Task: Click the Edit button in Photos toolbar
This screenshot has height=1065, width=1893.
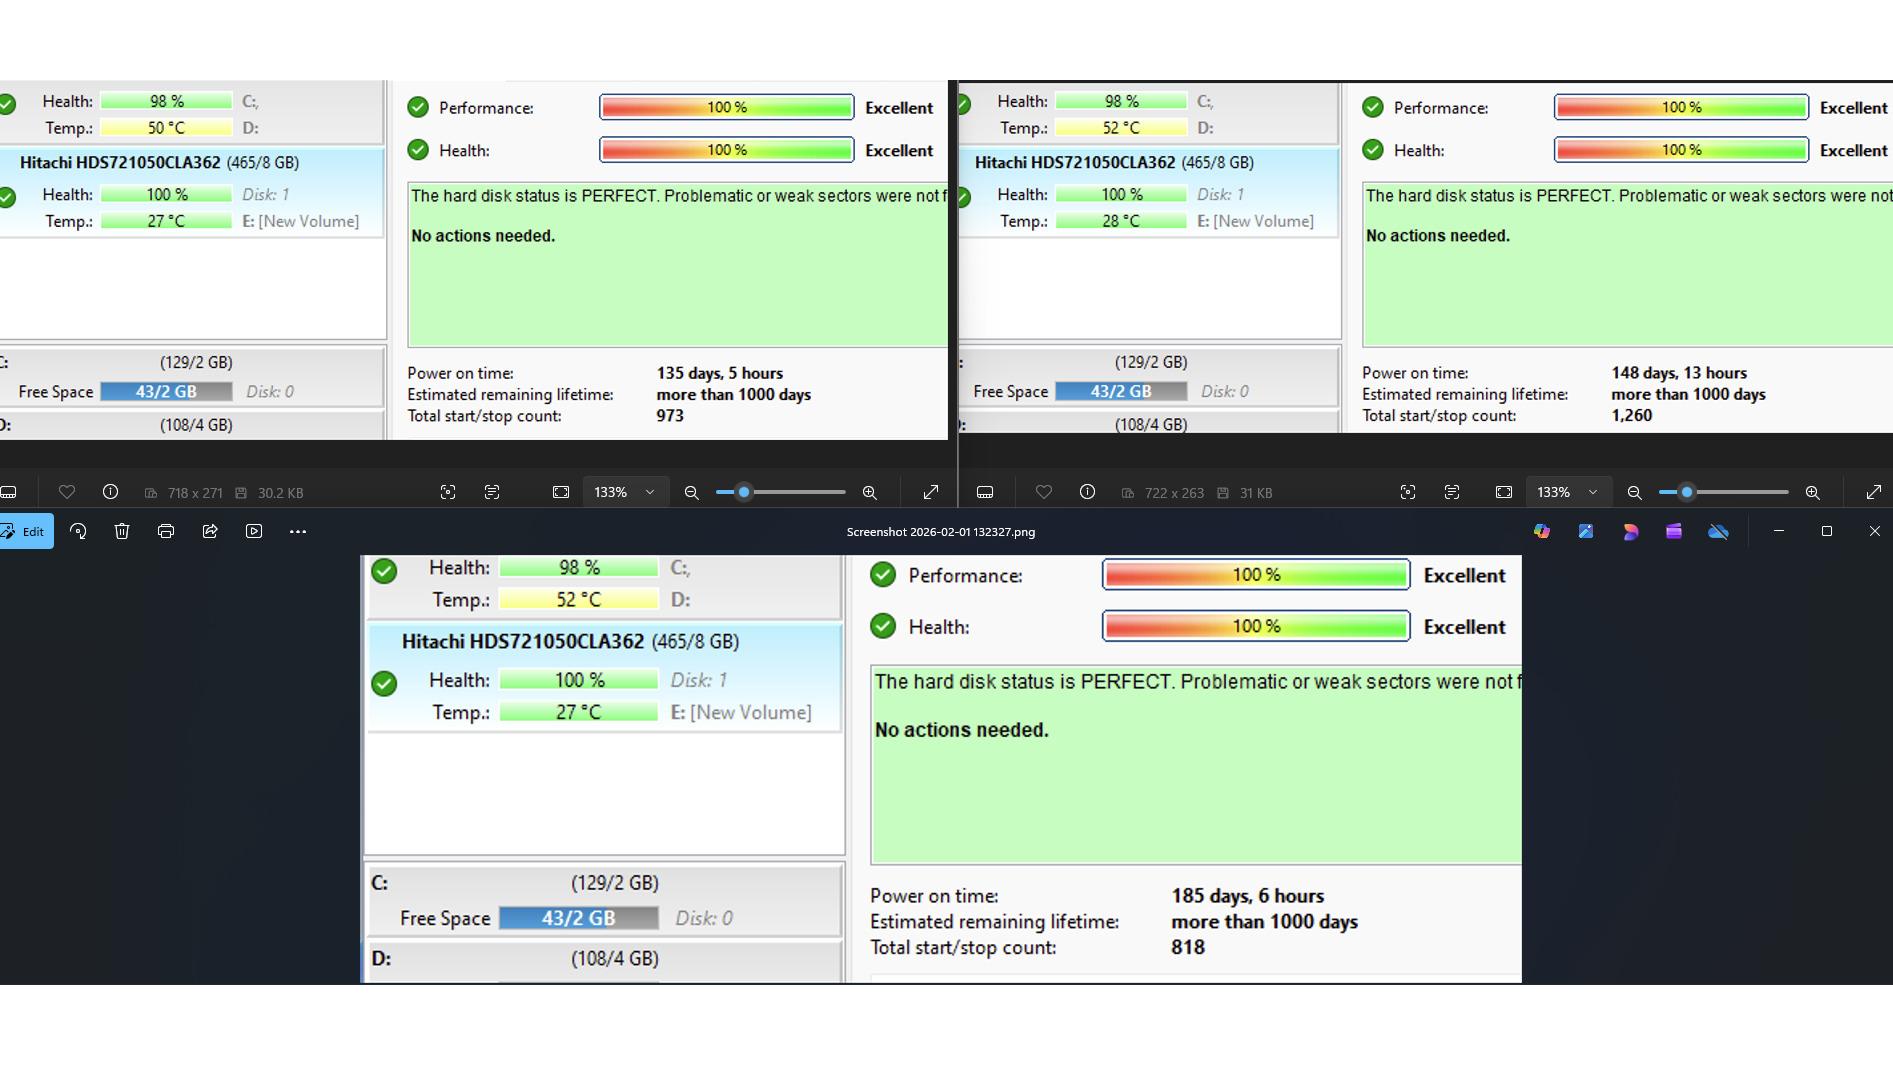Action: 25,532
